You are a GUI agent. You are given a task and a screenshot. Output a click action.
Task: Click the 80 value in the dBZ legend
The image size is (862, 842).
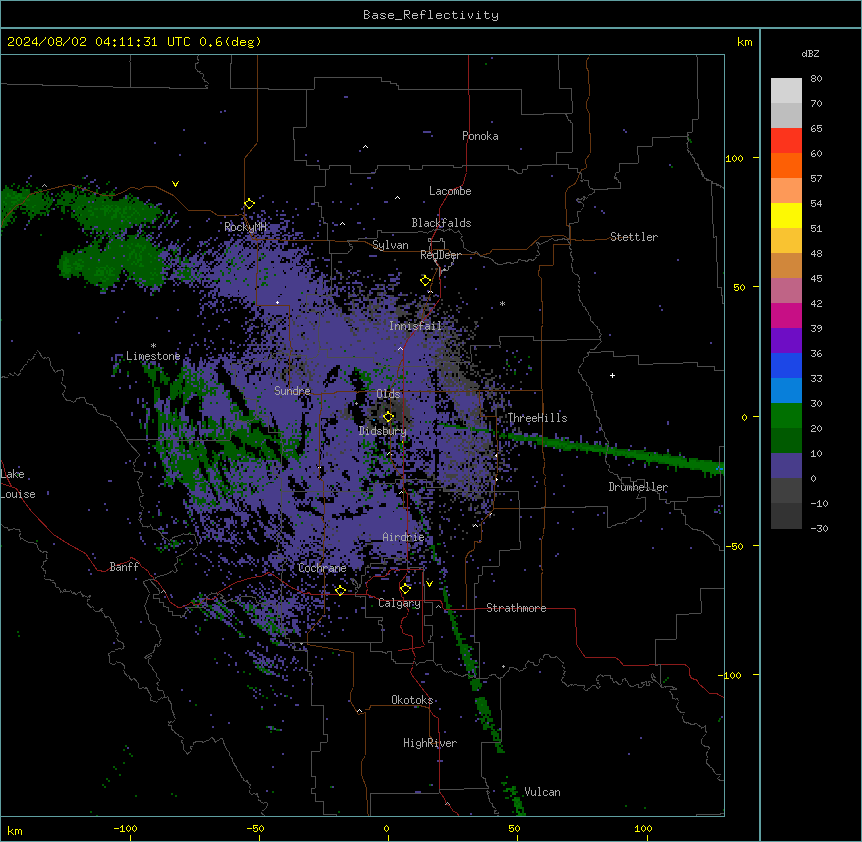pos(816,79)
